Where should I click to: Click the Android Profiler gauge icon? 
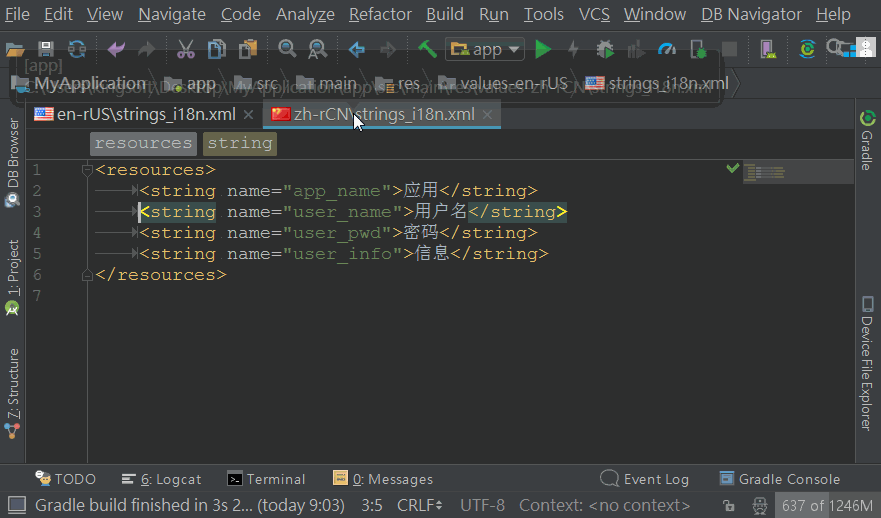click(667, 49)
